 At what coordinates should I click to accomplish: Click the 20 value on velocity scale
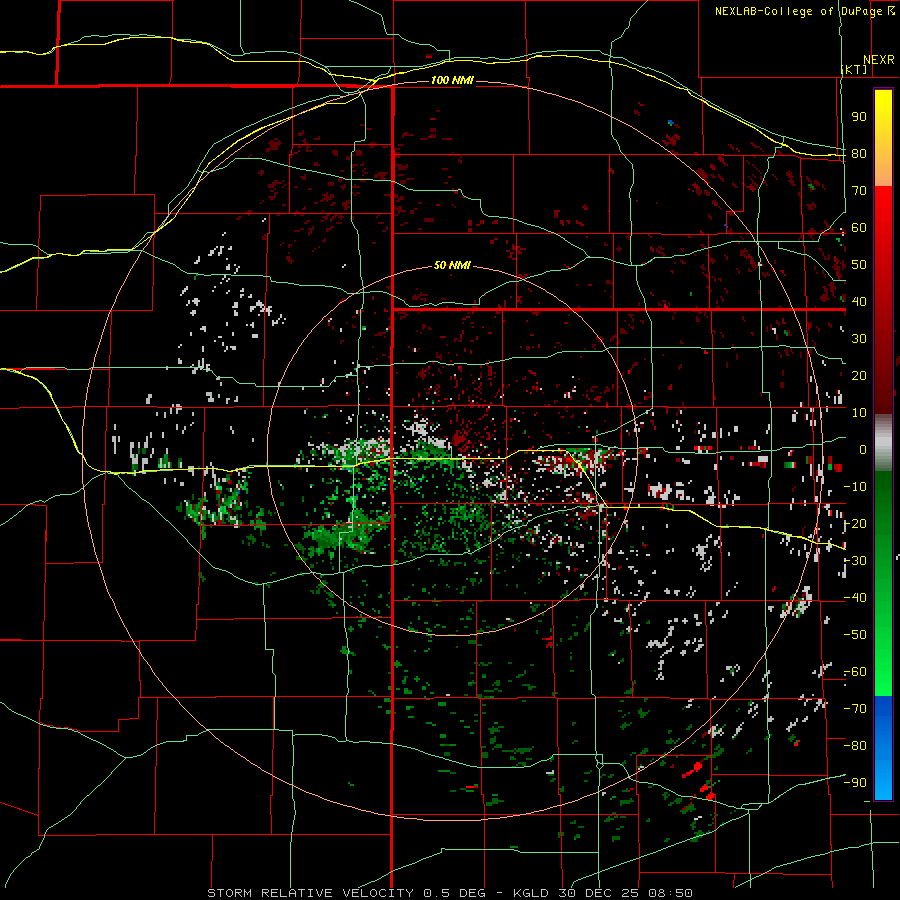(x=859, y=375)
